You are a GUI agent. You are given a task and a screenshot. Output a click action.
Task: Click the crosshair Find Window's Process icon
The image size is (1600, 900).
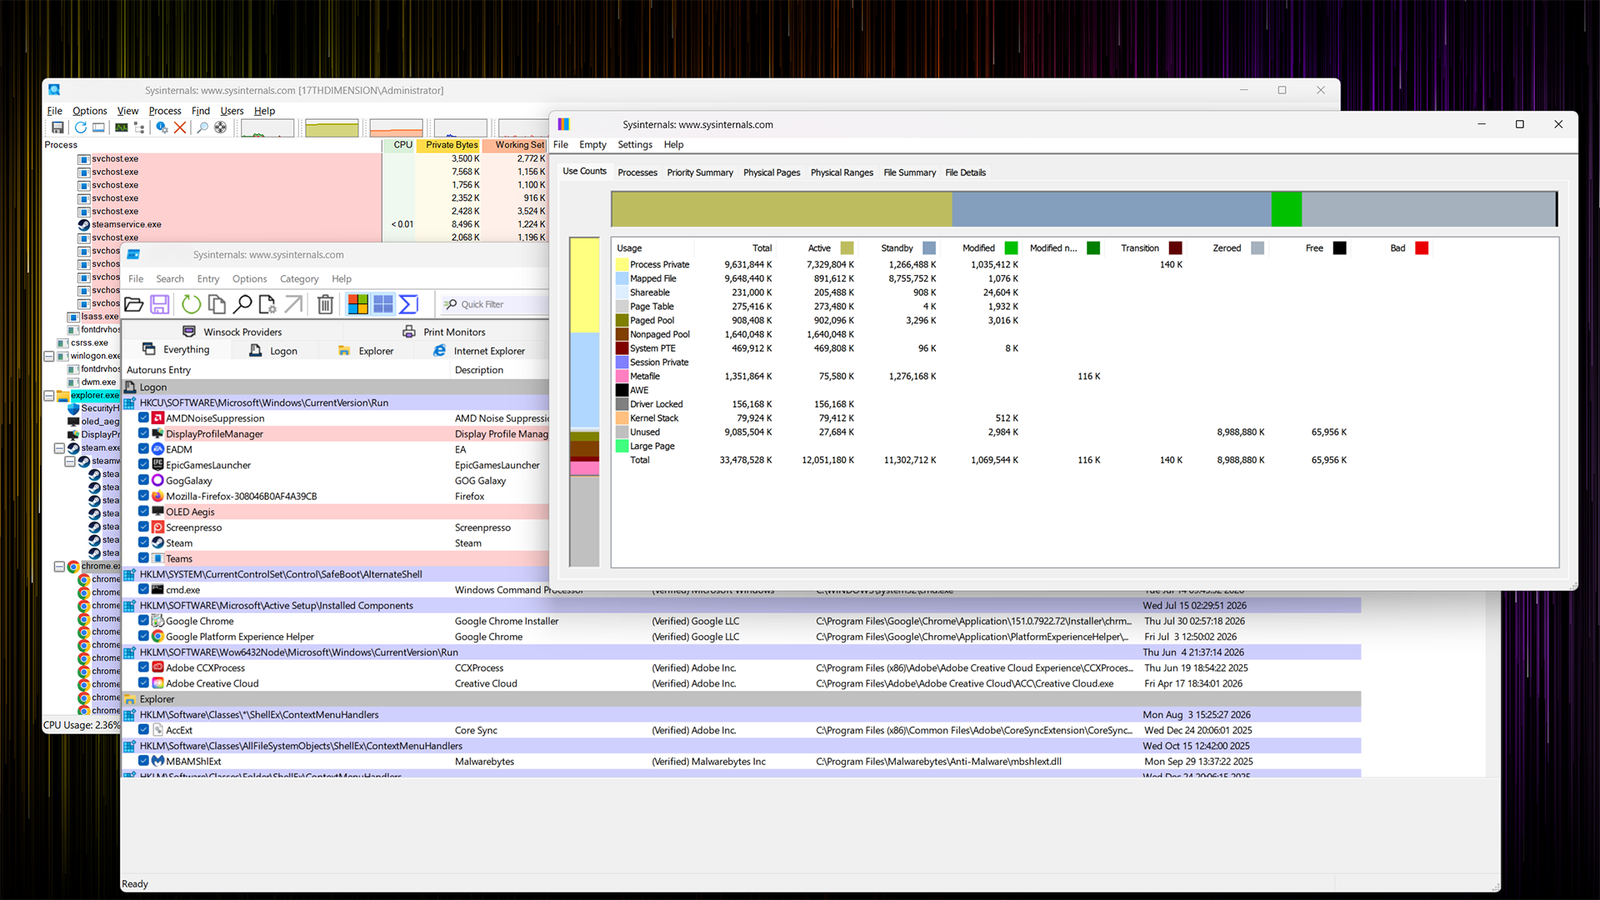[x=221, y=128]
